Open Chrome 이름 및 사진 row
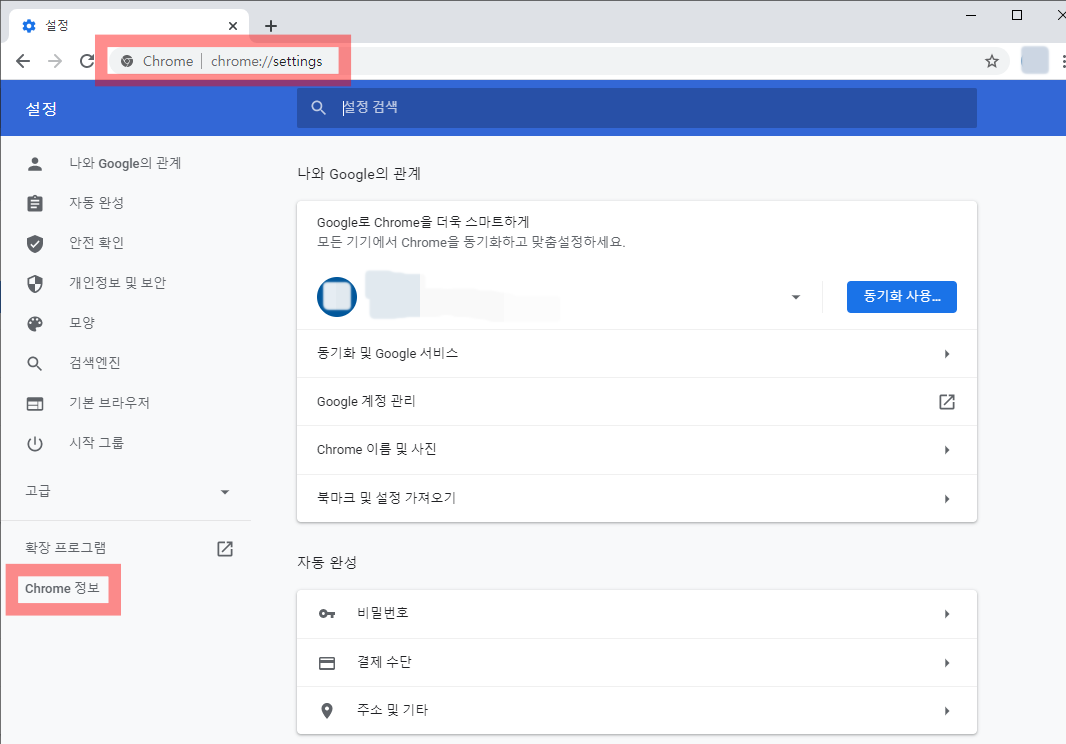 click(x=636, y=450)
